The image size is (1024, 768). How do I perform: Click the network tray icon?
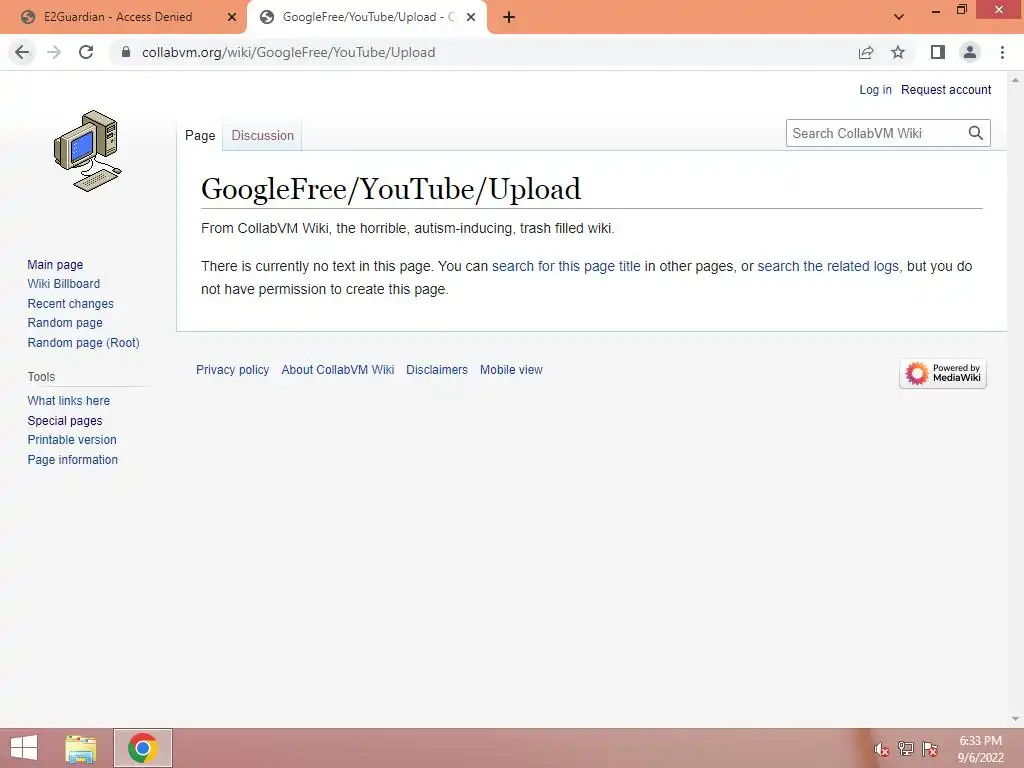pyautogui.click(x=906, y=748)
